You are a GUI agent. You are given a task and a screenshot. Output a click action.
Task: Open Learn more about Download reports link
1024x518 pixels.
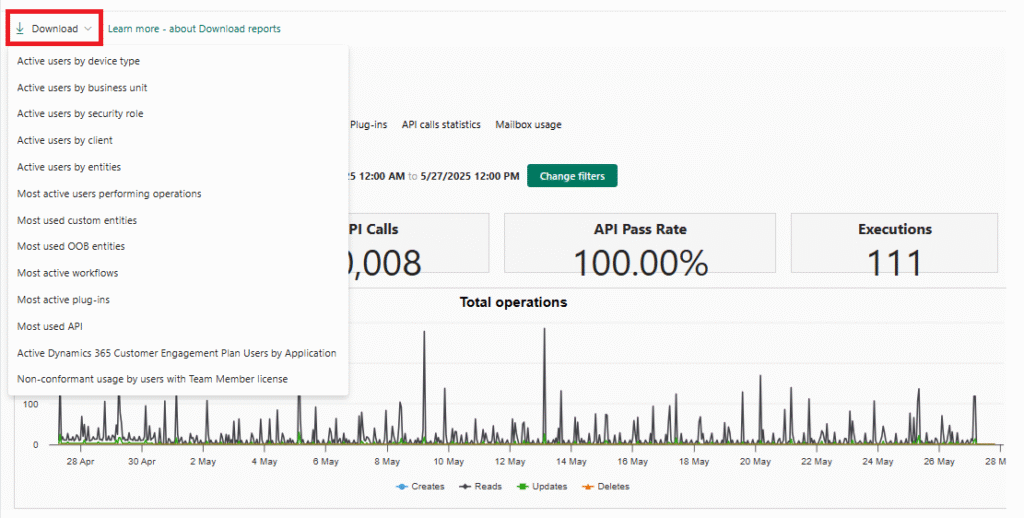(x=194, y=29)
